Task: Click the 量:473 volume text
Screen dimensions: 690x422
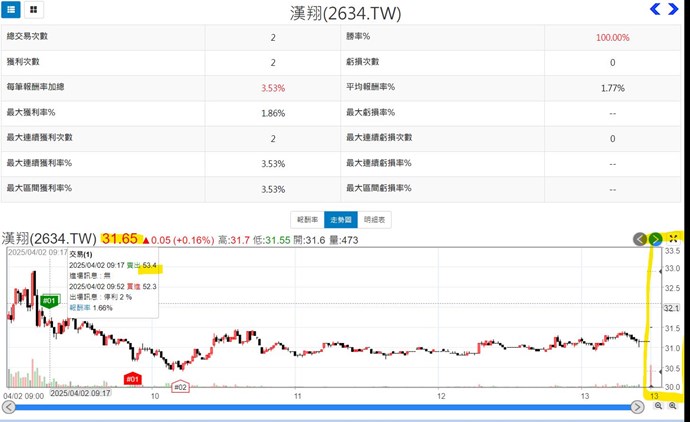Action: point(343,240)
